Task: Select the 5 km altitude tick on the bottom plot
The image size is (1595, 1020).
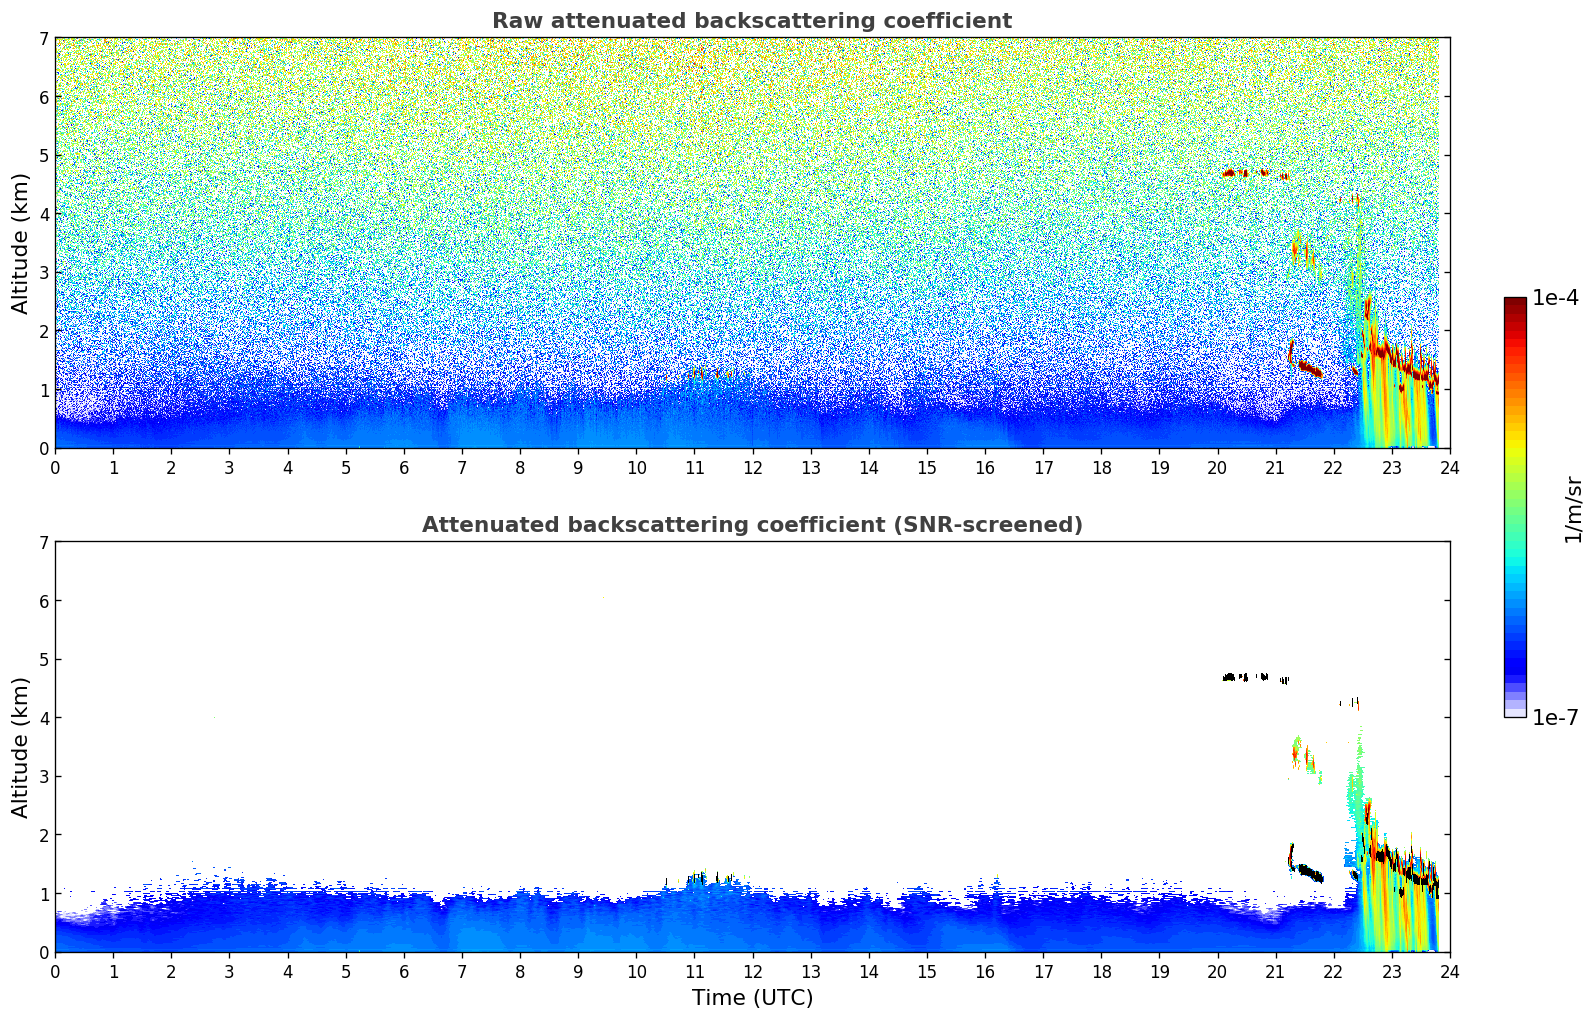Action: click(43, 659)
